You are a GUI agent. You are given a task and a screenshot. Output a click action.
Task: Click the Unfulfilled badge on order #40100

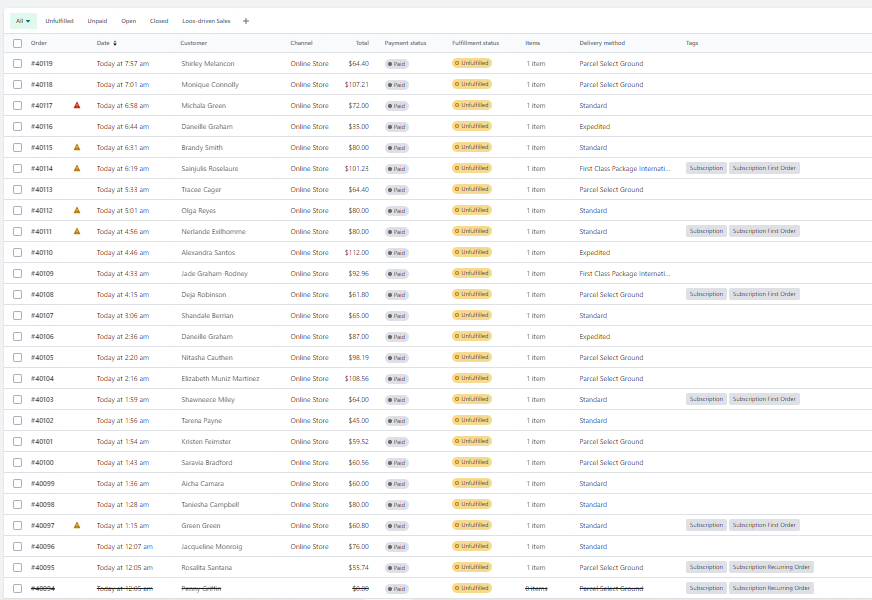pyautogui.click(x=472, y=462)
